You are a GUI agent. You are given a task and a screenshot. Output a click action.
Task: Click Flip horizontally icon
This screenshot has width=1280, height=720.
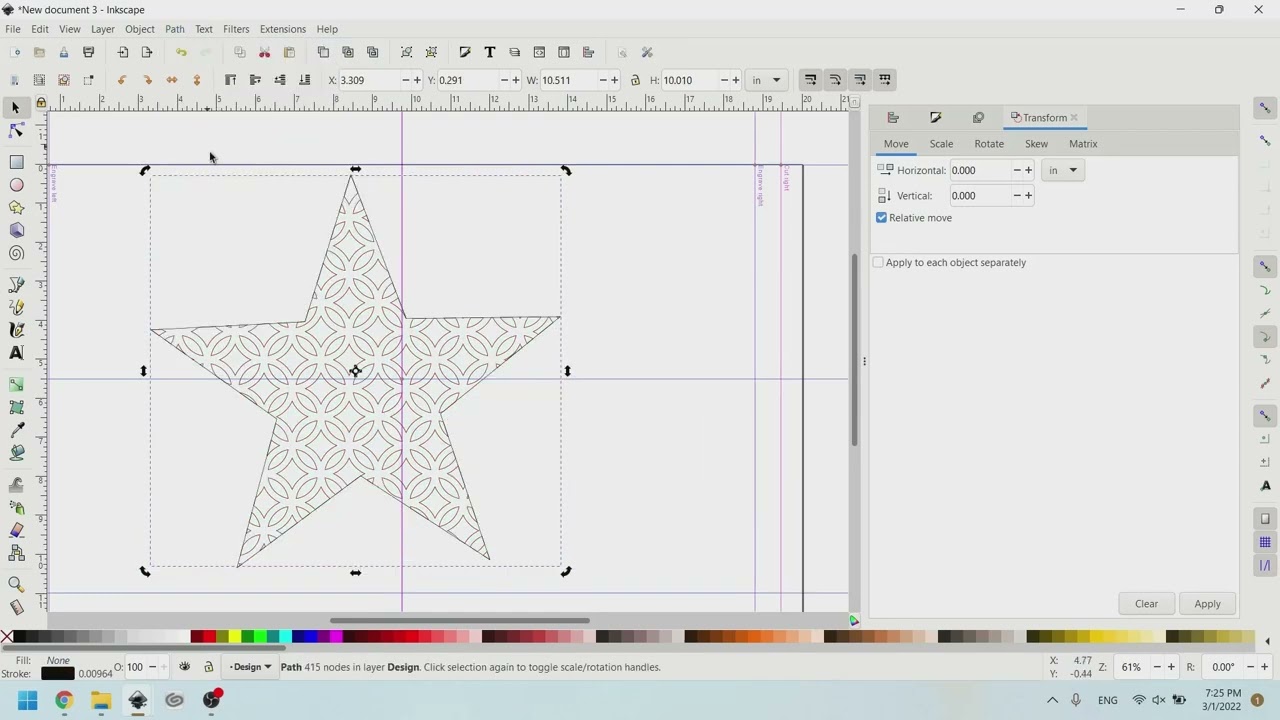click(172, 80)
